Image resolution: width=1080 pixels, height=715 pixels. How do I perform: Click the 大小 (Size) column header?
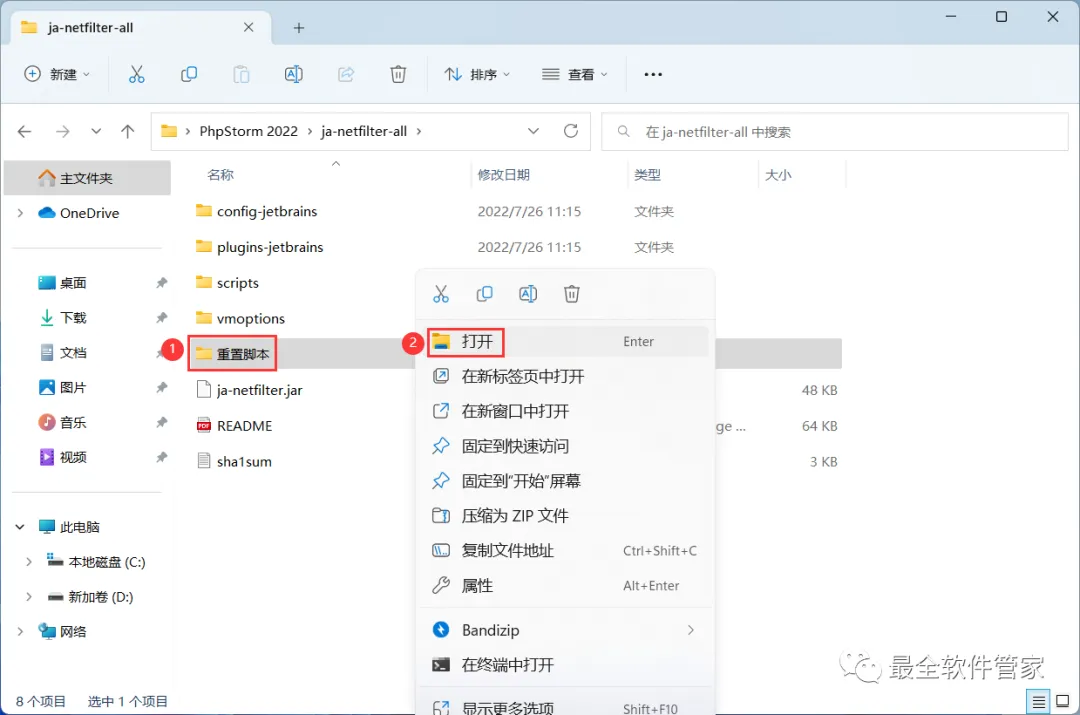click(x=778, y=175)
